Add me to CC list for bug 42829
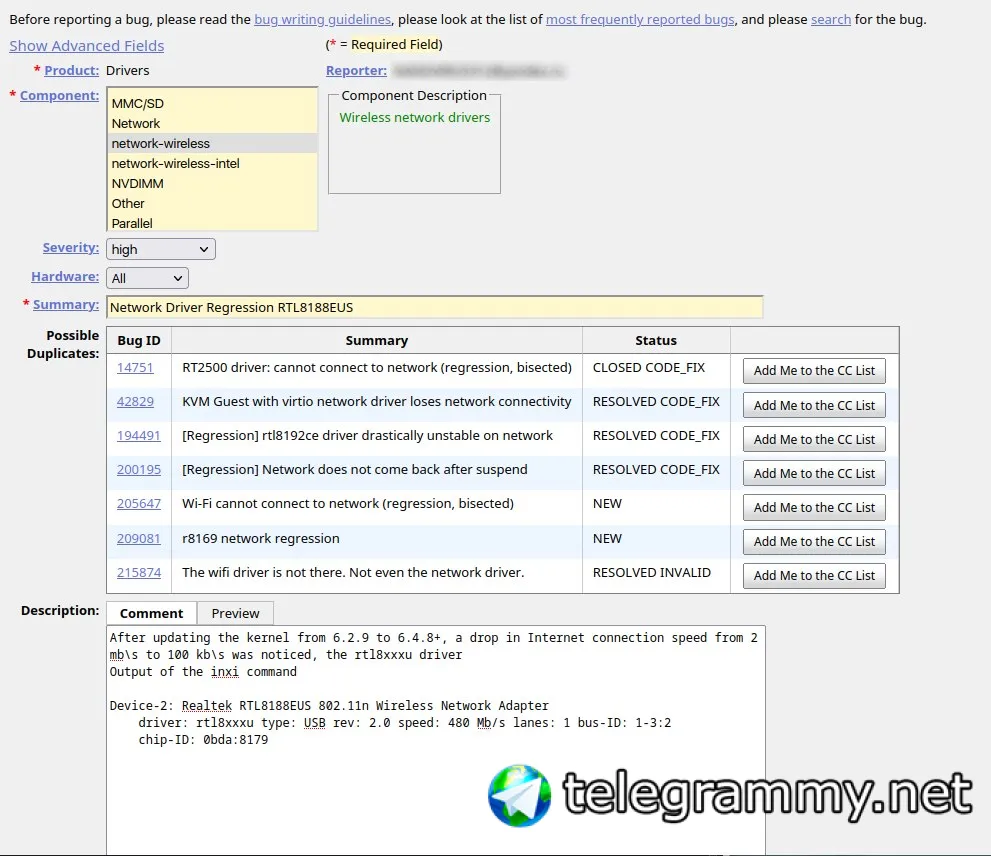Image resolution: width=991 pixels, height=856 pixels. click(x=814, y=405)
